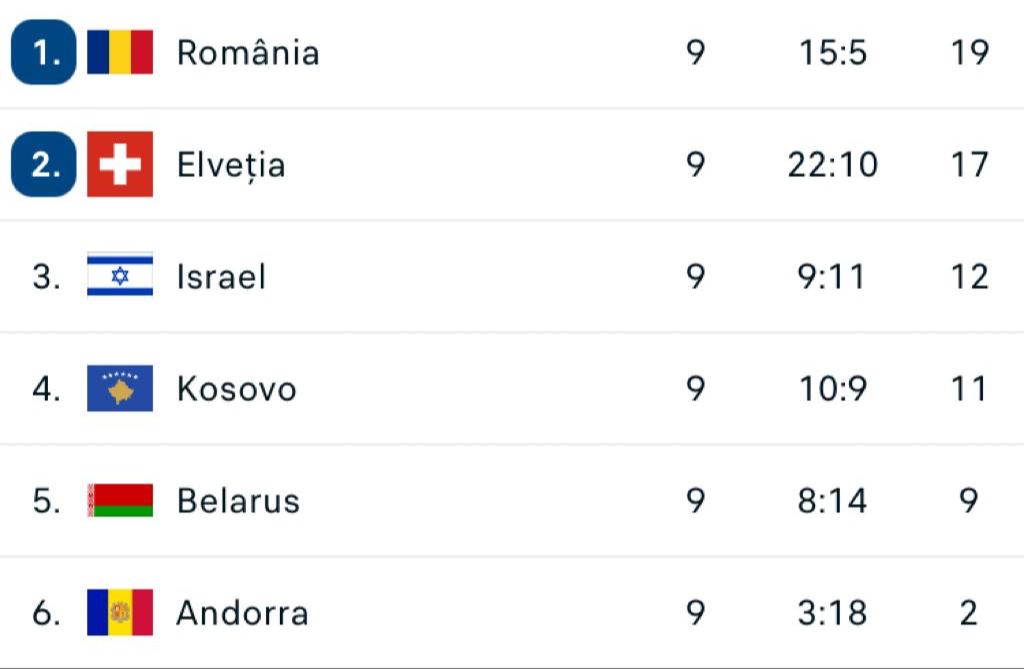This screenshot has height=669, width=1024.
Task: View the Andorra team page
Action: coord(242,612)
